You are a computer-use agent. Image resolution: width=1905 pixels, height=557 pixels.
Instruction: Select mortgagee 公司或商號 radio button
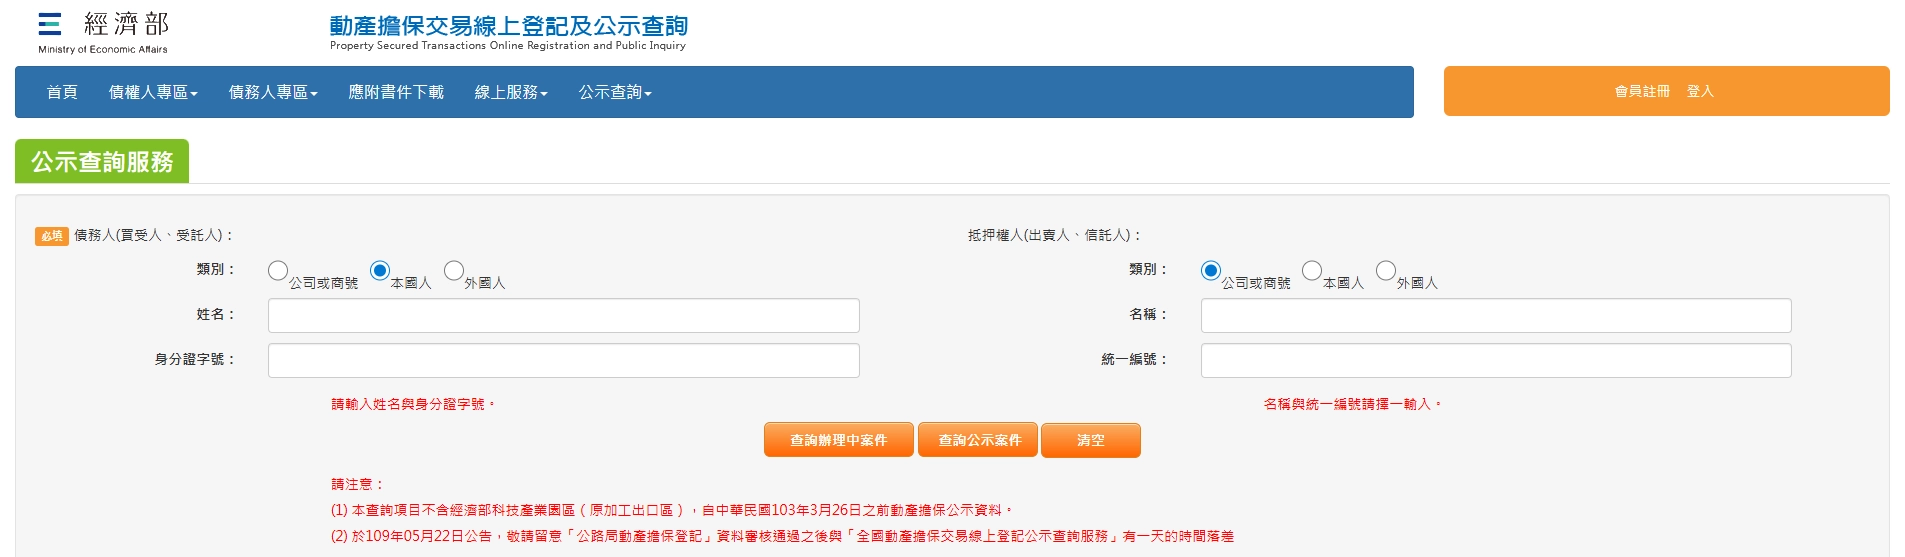coord(1211,271)
